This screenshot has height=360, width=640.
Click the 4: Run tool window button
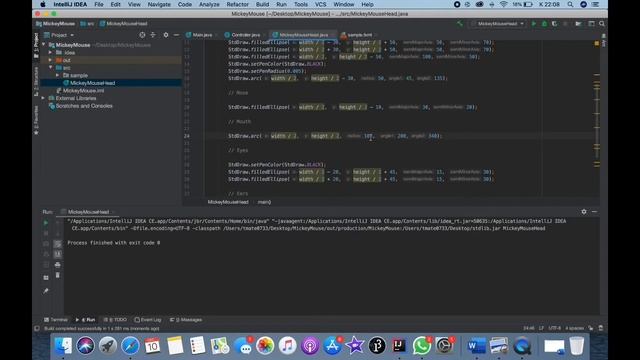coord(85,320)
